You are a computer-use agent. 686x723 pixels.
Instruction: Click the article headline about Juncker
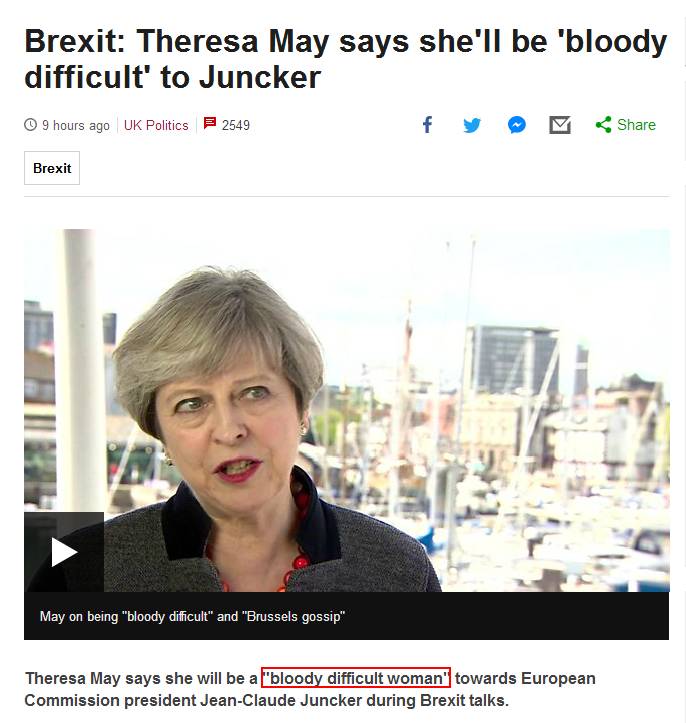point(345,59)
